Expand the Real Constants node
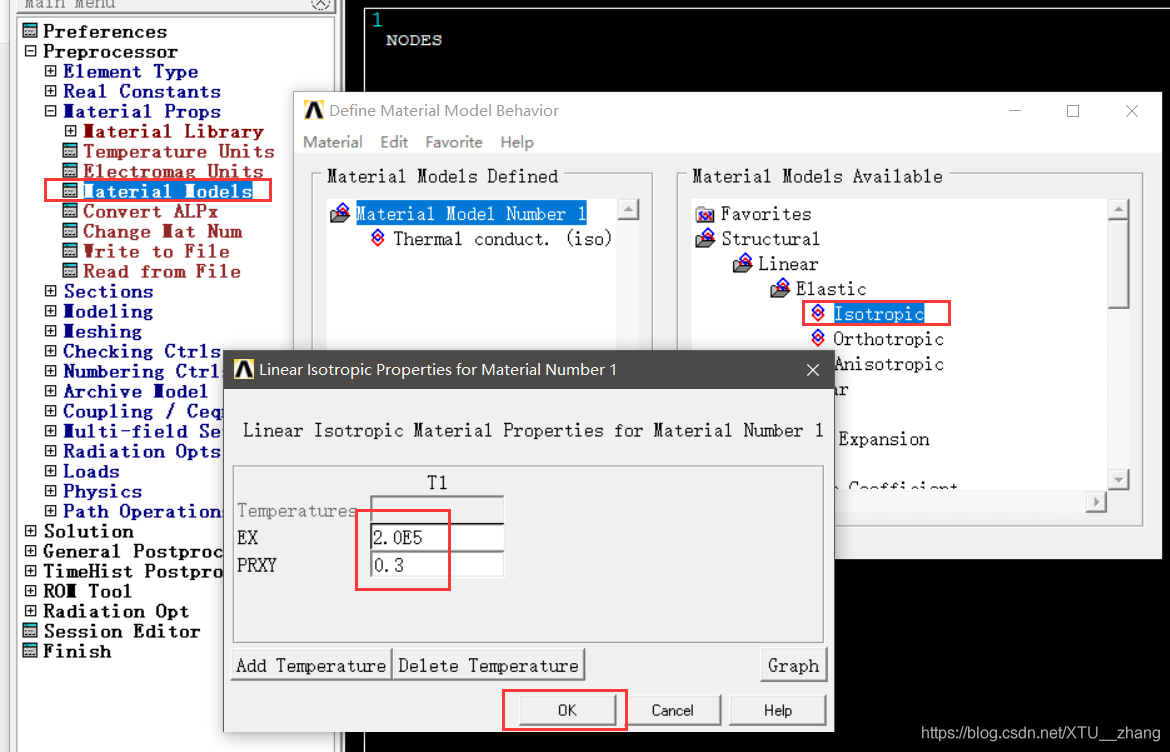 pos(50,92)
